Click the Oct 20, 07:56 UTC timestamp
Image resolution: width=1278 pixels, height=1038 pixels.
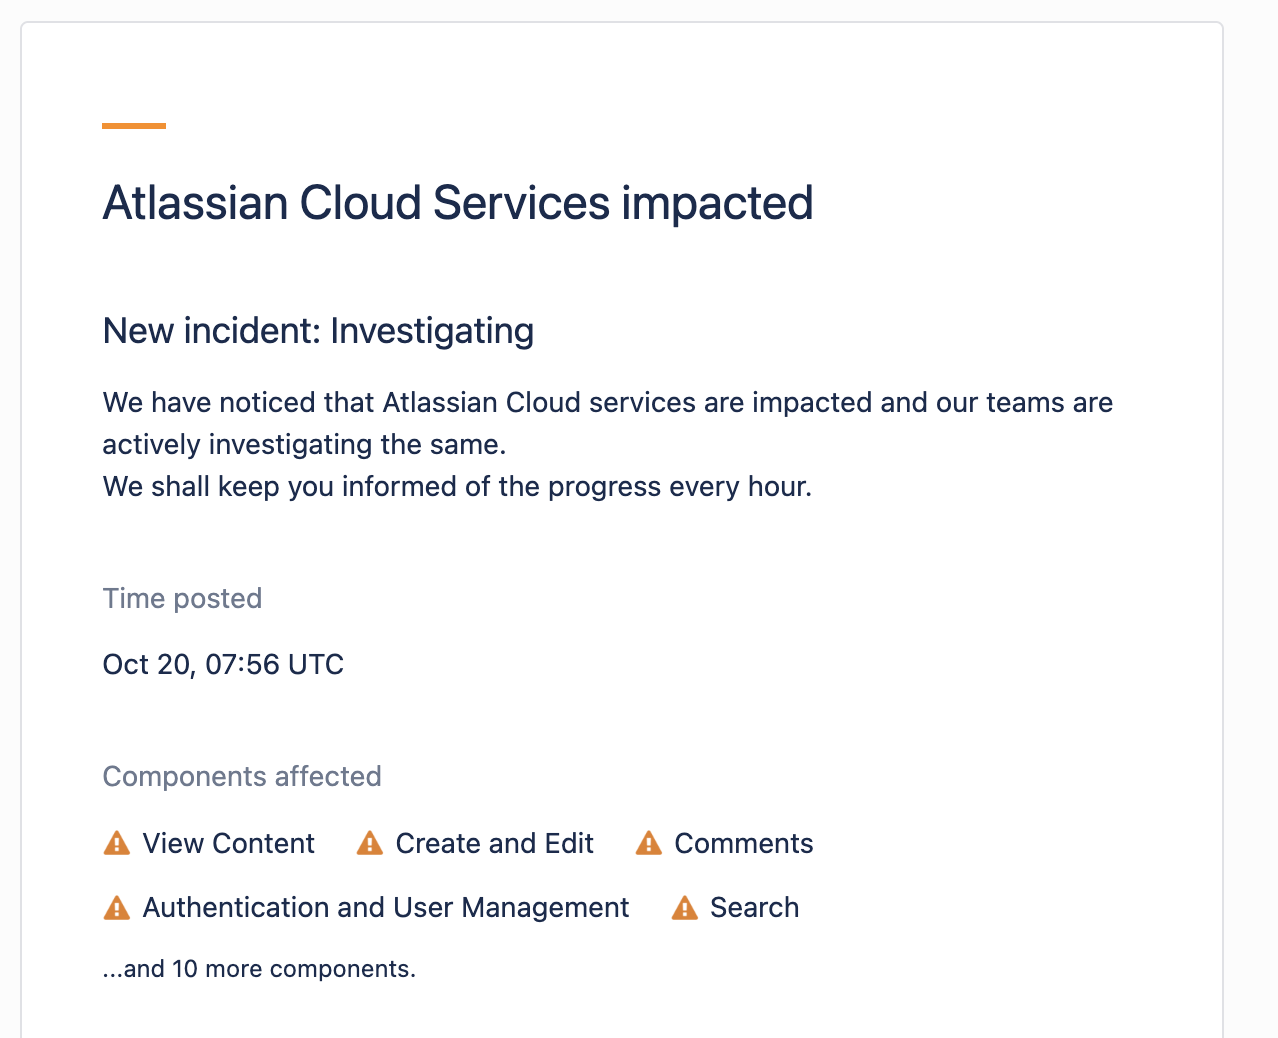click(x=223, y=665)
